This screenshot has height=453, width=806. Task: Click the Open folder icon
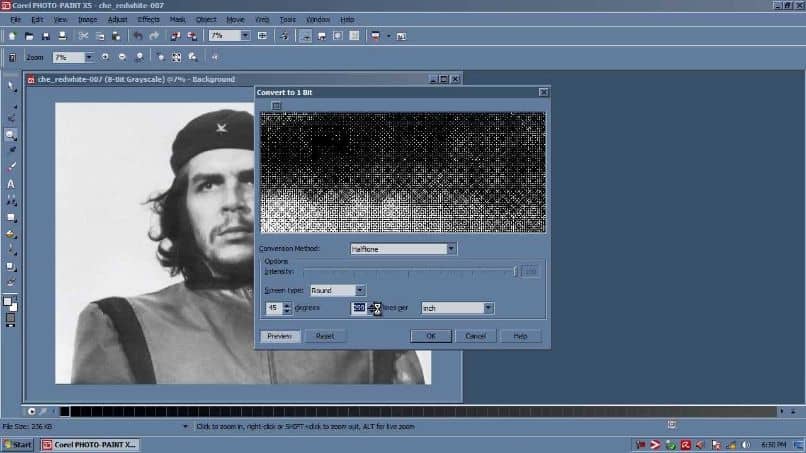(x=29, y=36)
